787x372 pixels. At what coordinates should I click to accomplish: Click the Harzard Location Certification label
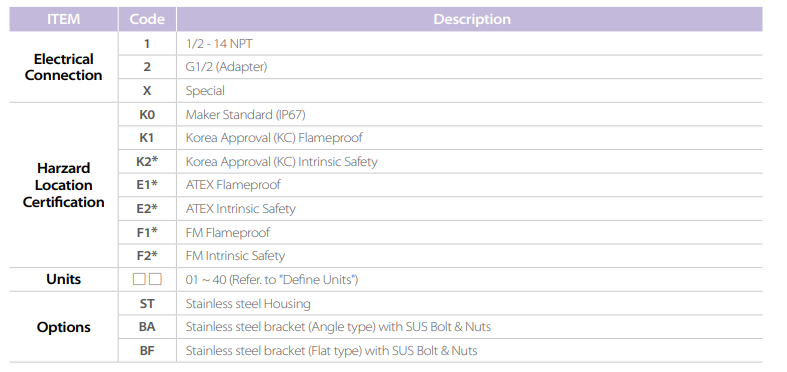63,185
